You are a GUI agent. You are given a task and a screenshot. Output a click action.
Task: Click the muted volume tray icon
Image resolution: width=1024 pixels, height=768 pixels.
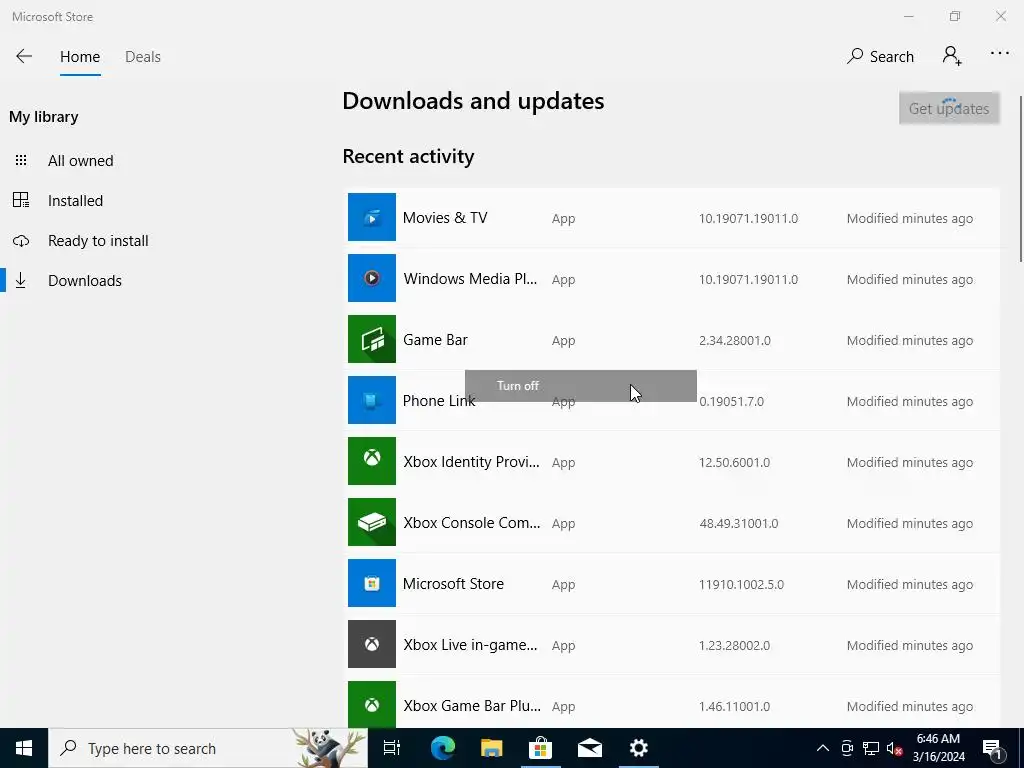point(894,748)
